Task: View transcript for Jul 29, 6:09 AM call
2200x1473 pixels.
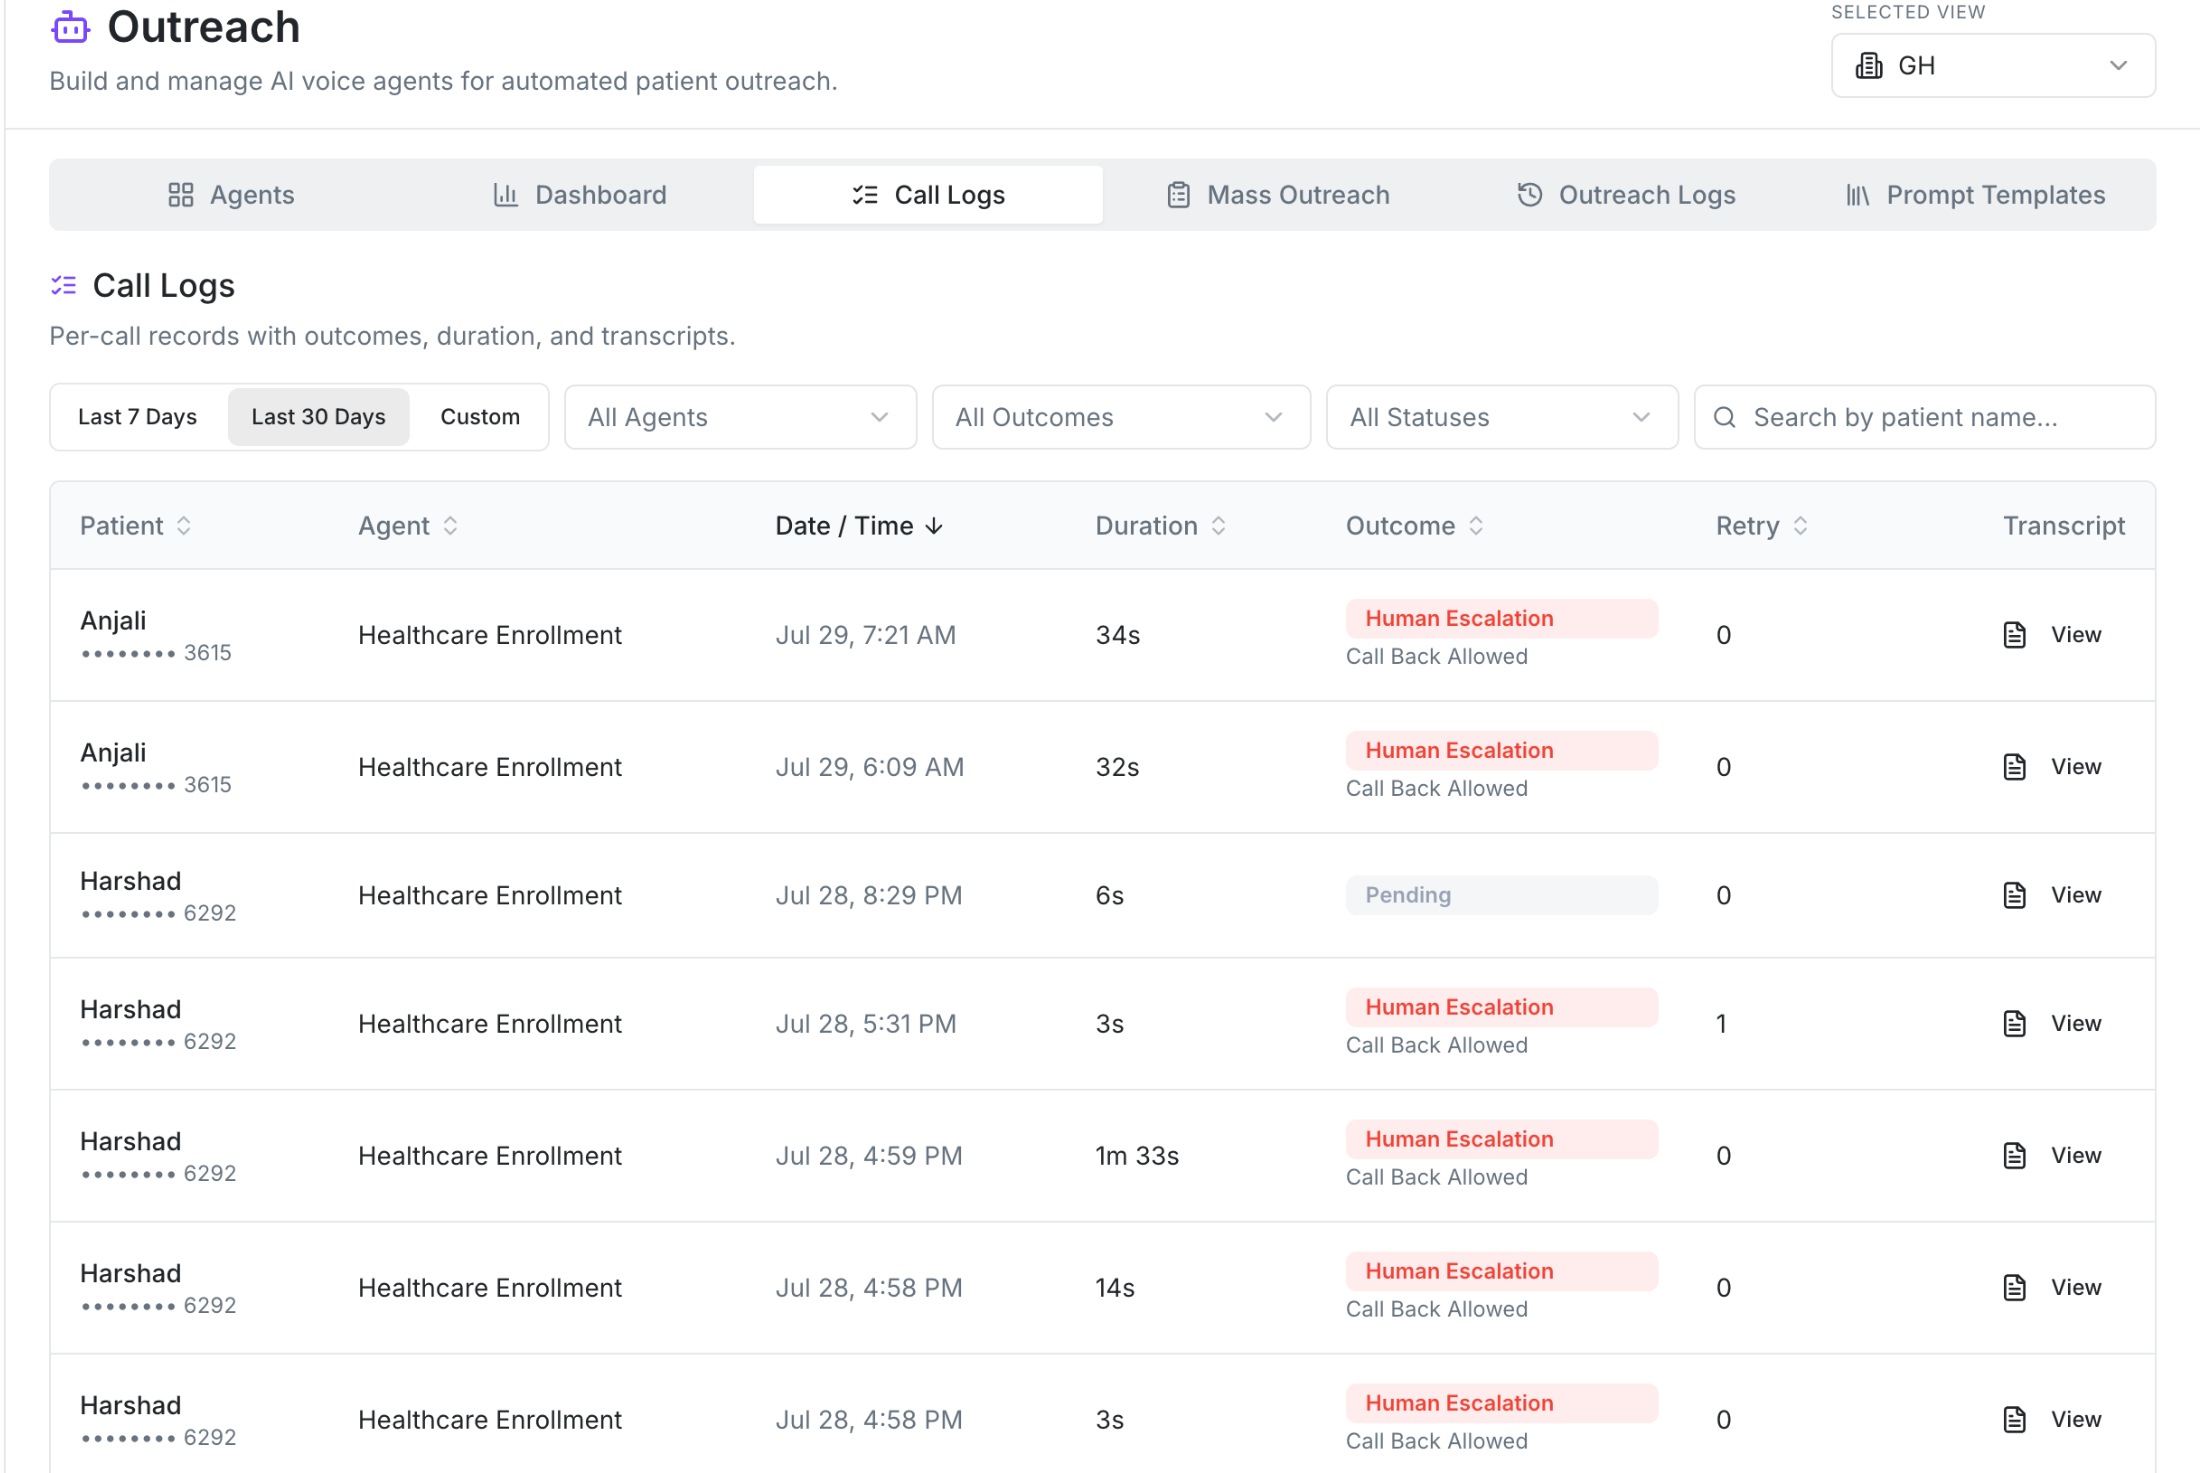Action: (2076, 767)
